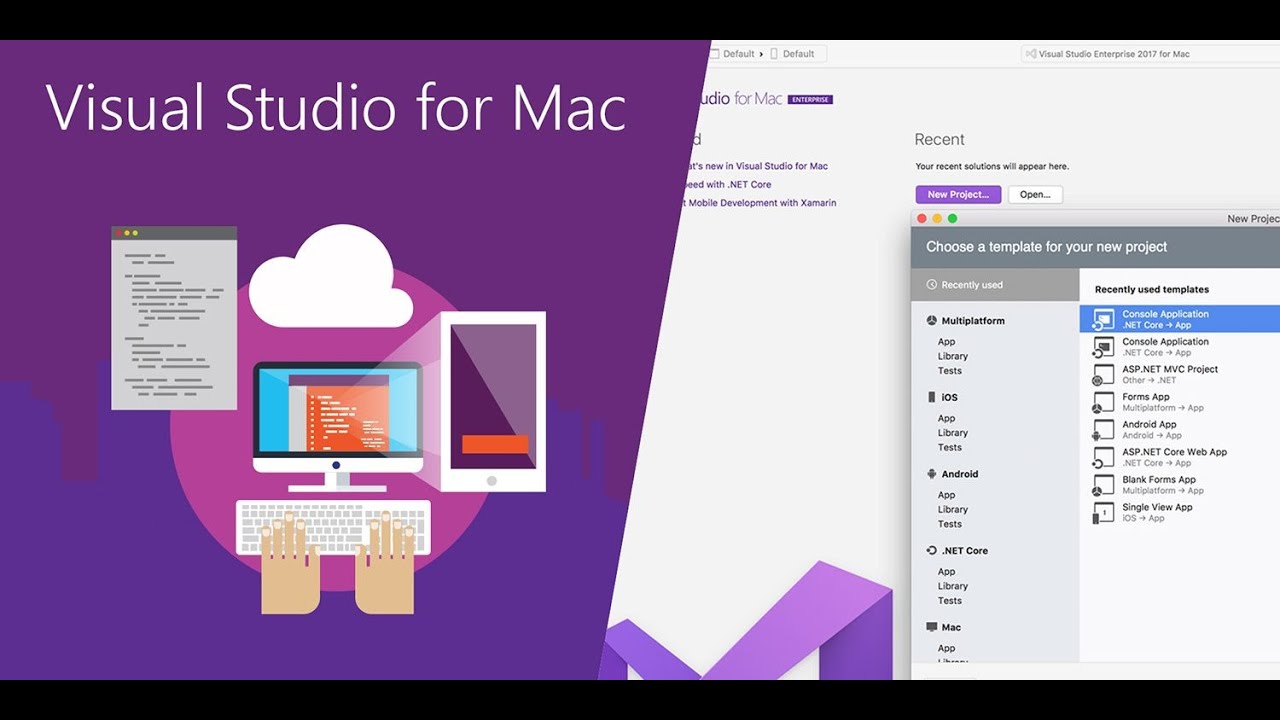Screen dimensions: 1280x720
Task: Click the New Project... button
Action: tap(958, 195)
